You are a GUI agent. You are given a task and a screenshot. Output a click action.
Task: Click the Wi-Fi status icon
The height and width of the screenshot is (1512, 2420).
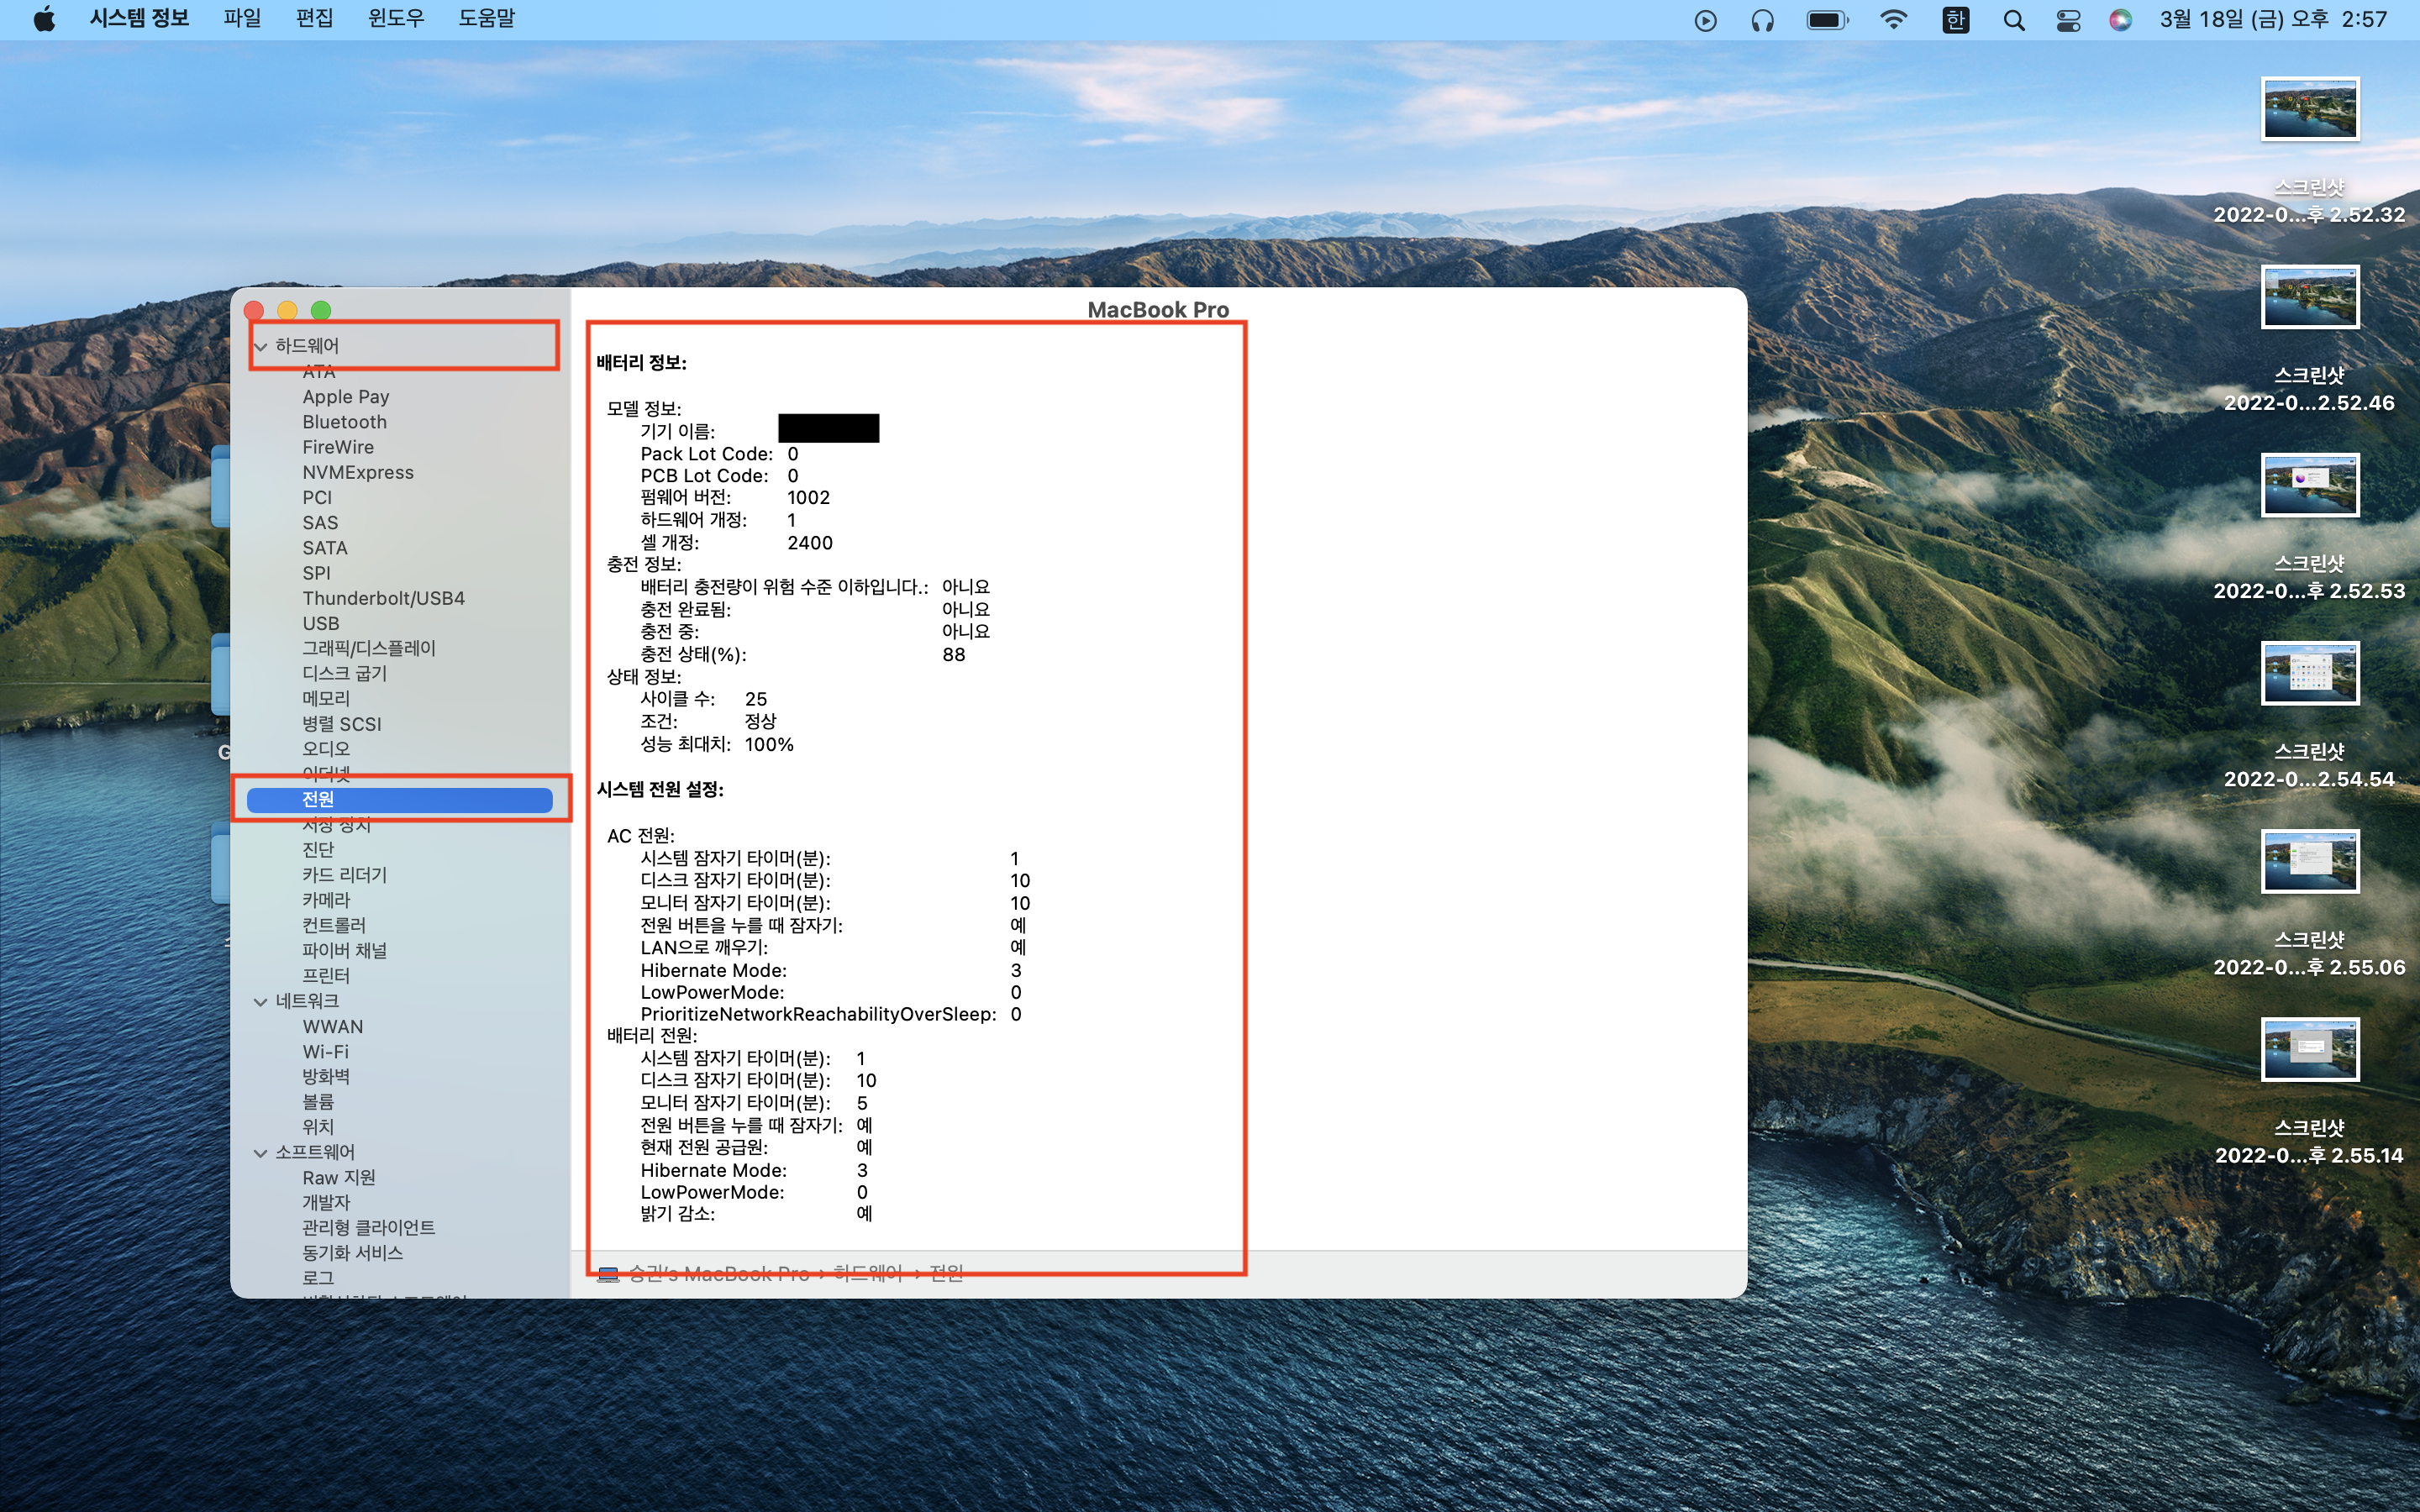pos(1893,19)
